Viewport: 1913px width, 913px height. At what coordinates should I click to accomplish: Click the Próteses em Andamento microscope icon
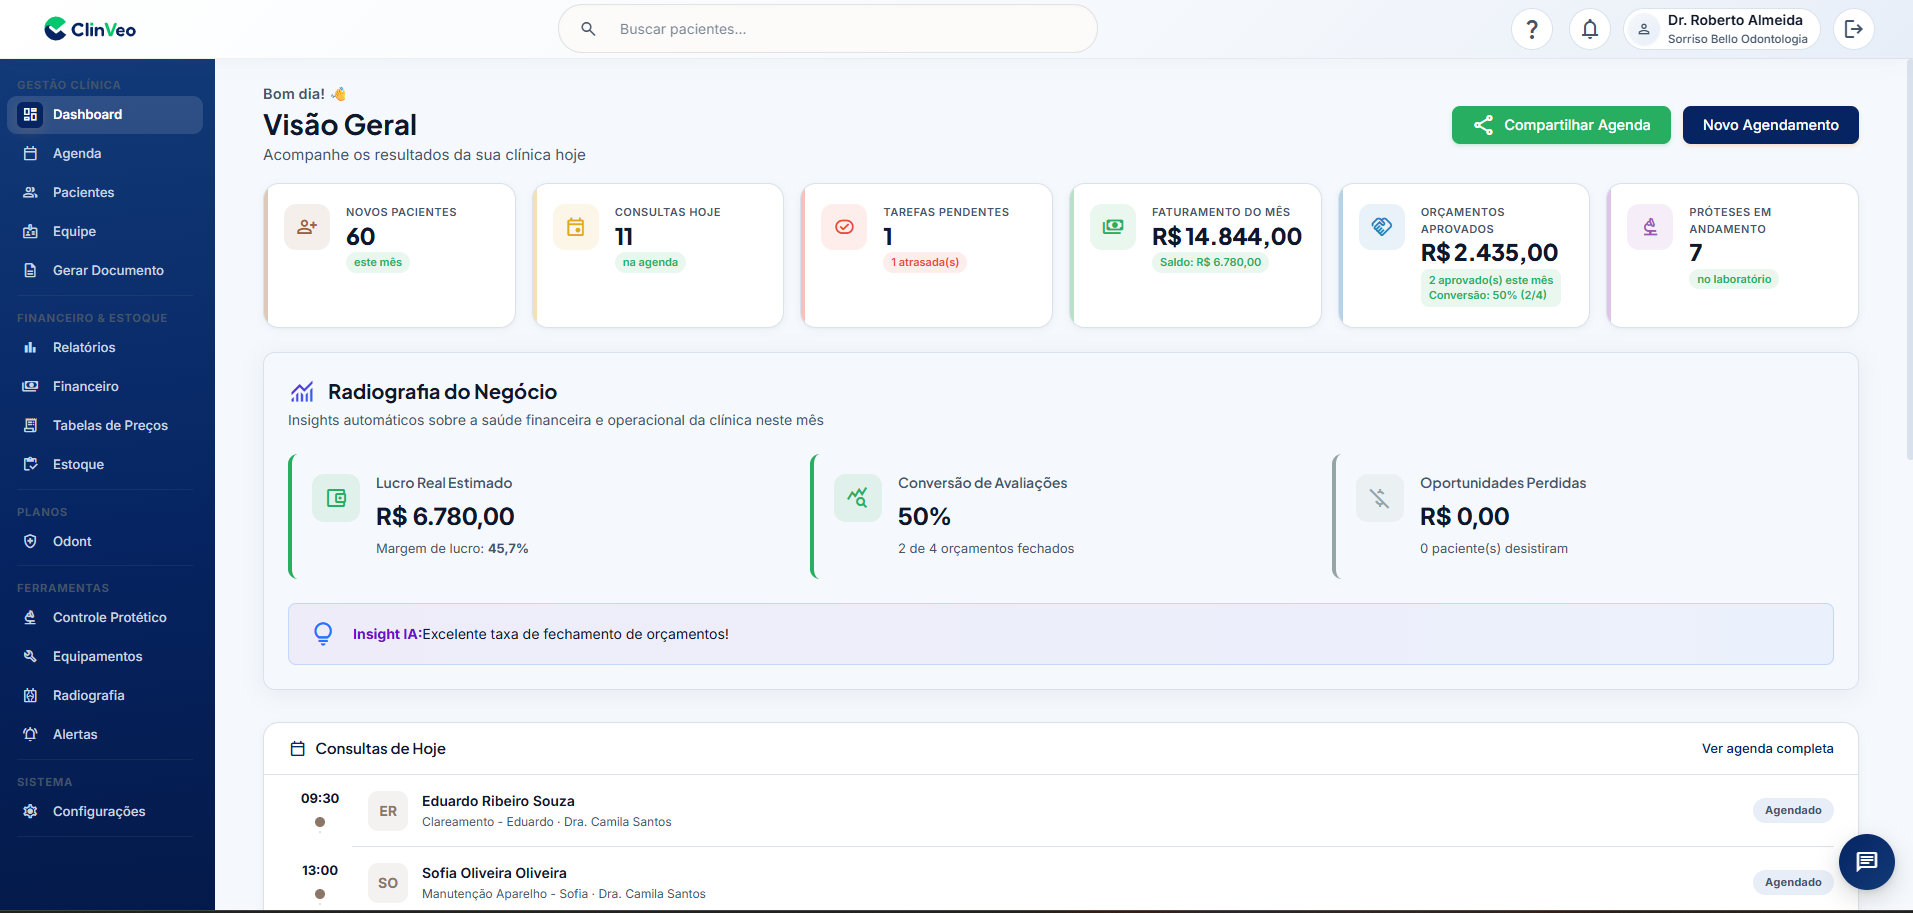point(1650,227)
